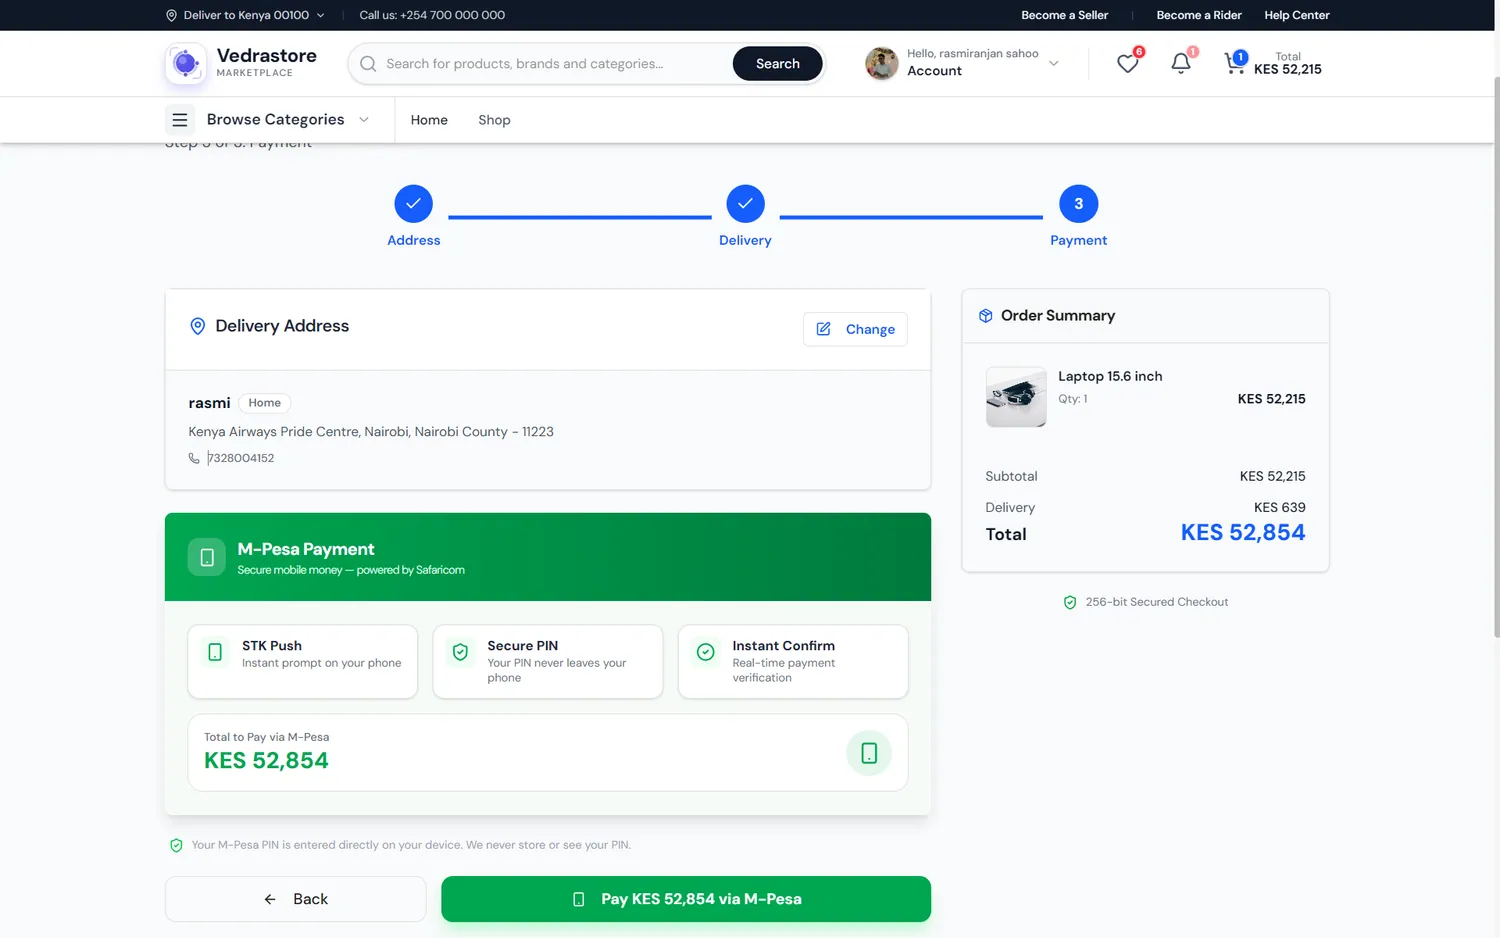Click the Order Summary box icon
This screenshot has width=1500, height=938.
pyautogui.click(x=986, y=316)
